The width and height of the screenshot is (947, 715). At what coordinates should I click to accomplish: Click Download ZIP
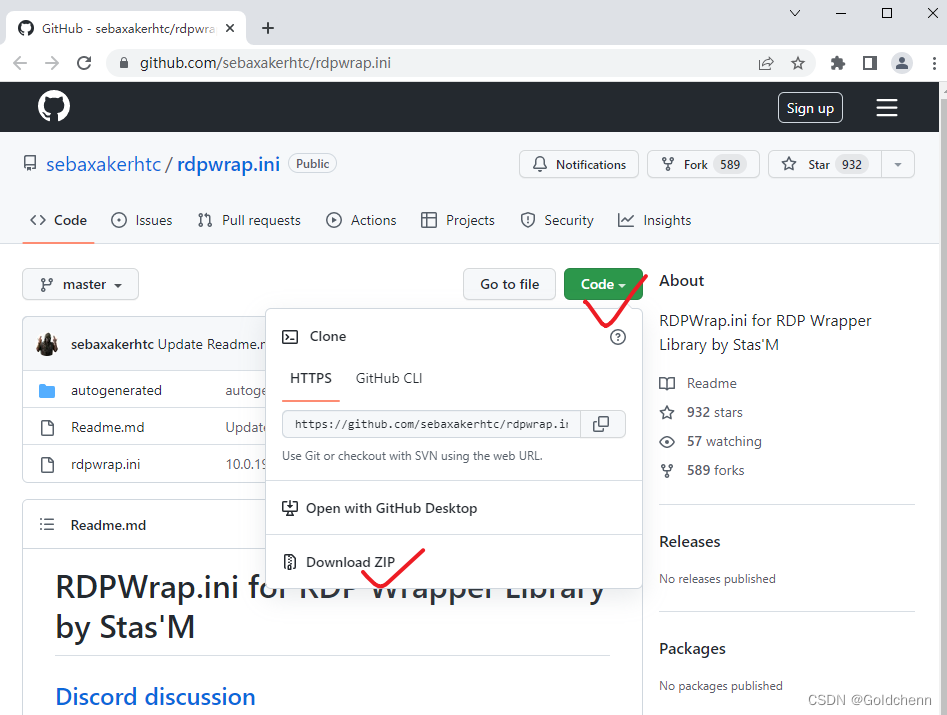coord(351,561)
